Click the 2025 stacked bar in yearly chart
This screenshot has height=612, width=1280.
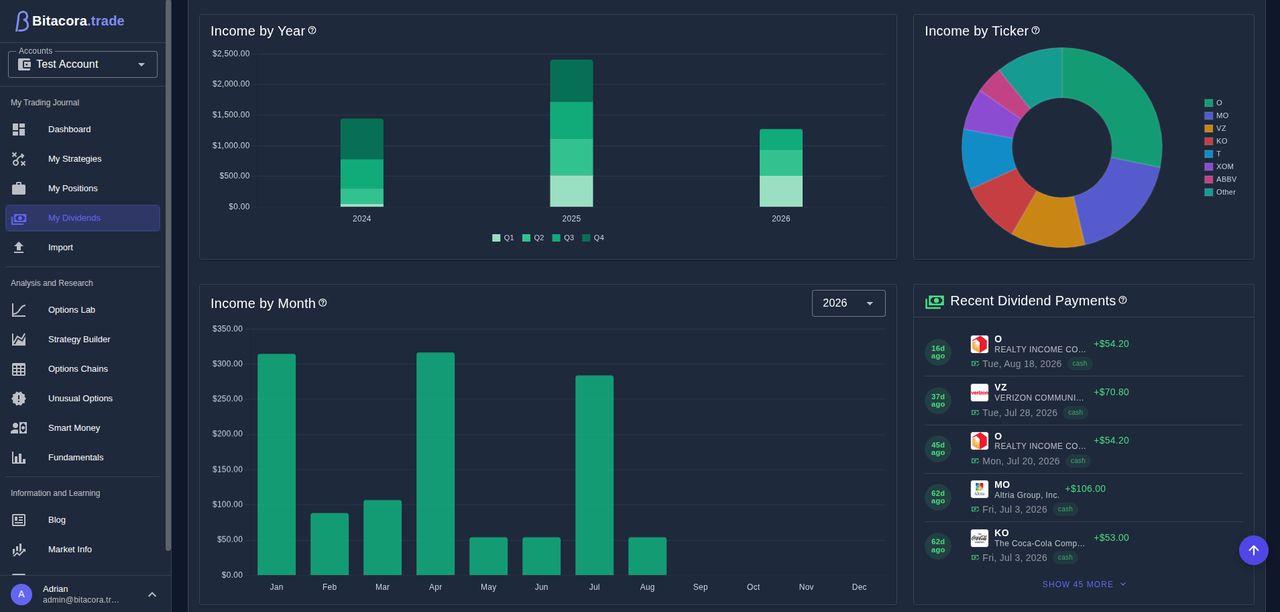(571, 133)
